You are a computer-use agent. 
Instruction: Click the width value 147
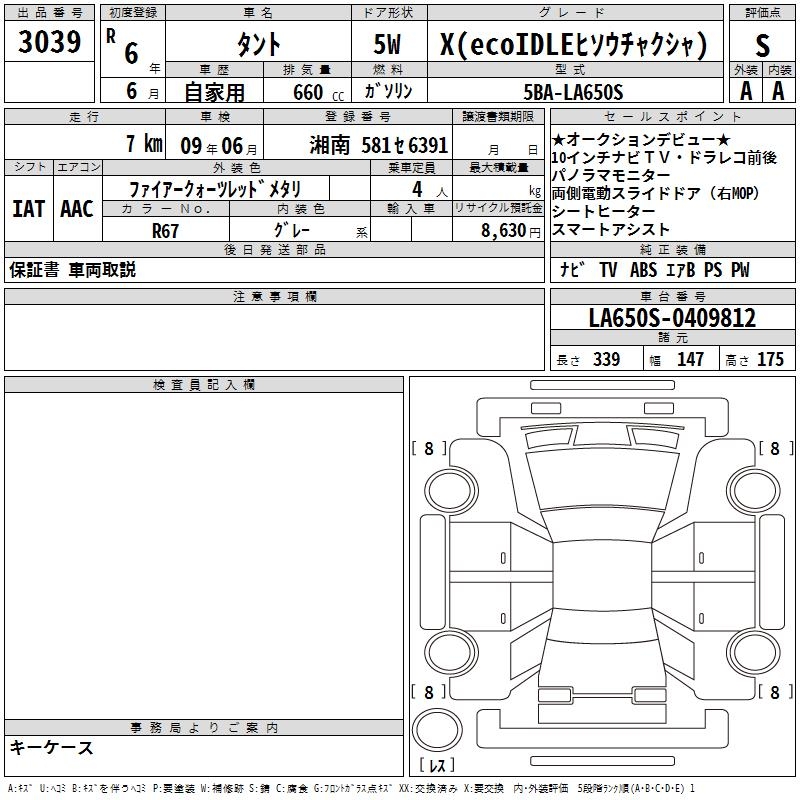click(690, 359)
